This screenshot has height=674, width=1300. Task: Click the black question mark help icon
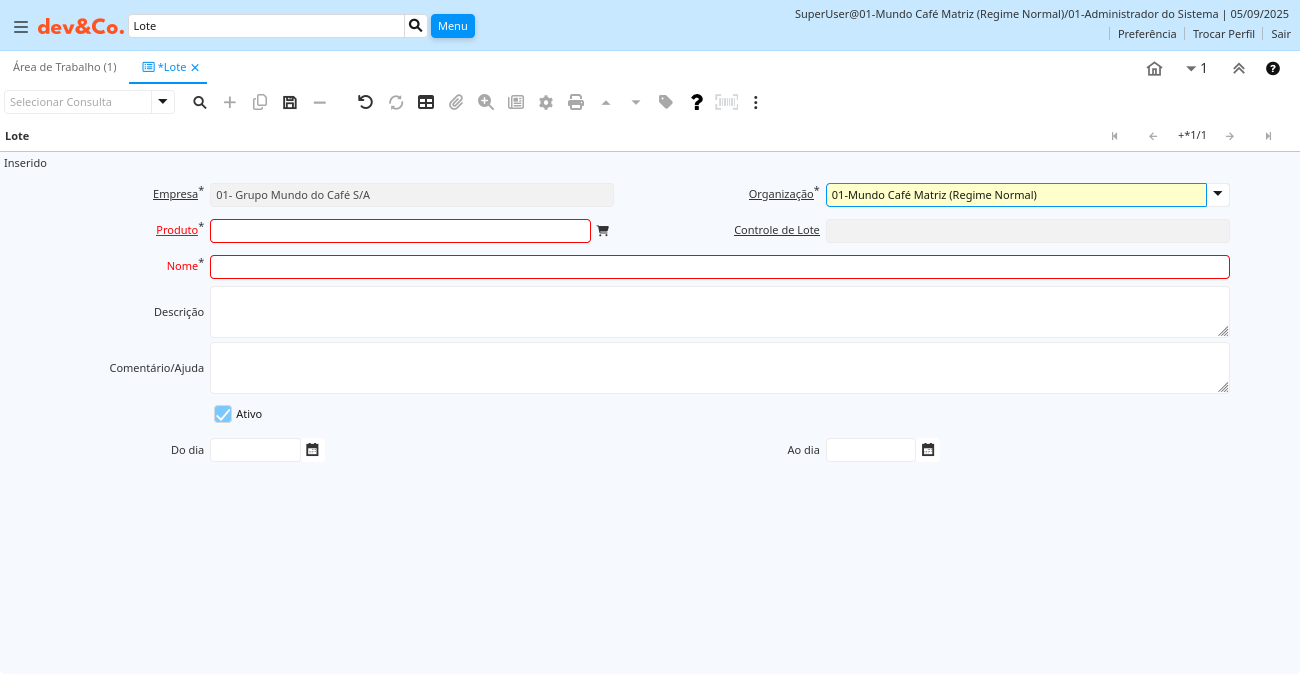pos(697,102)
